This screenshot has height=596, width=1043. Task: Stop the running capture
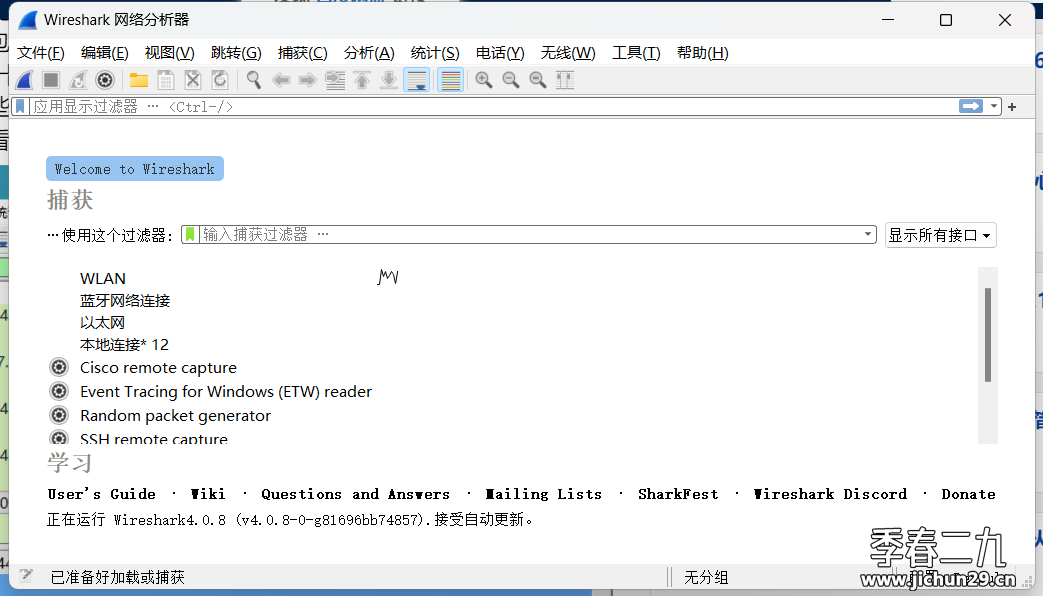click(x=52, y=79)
